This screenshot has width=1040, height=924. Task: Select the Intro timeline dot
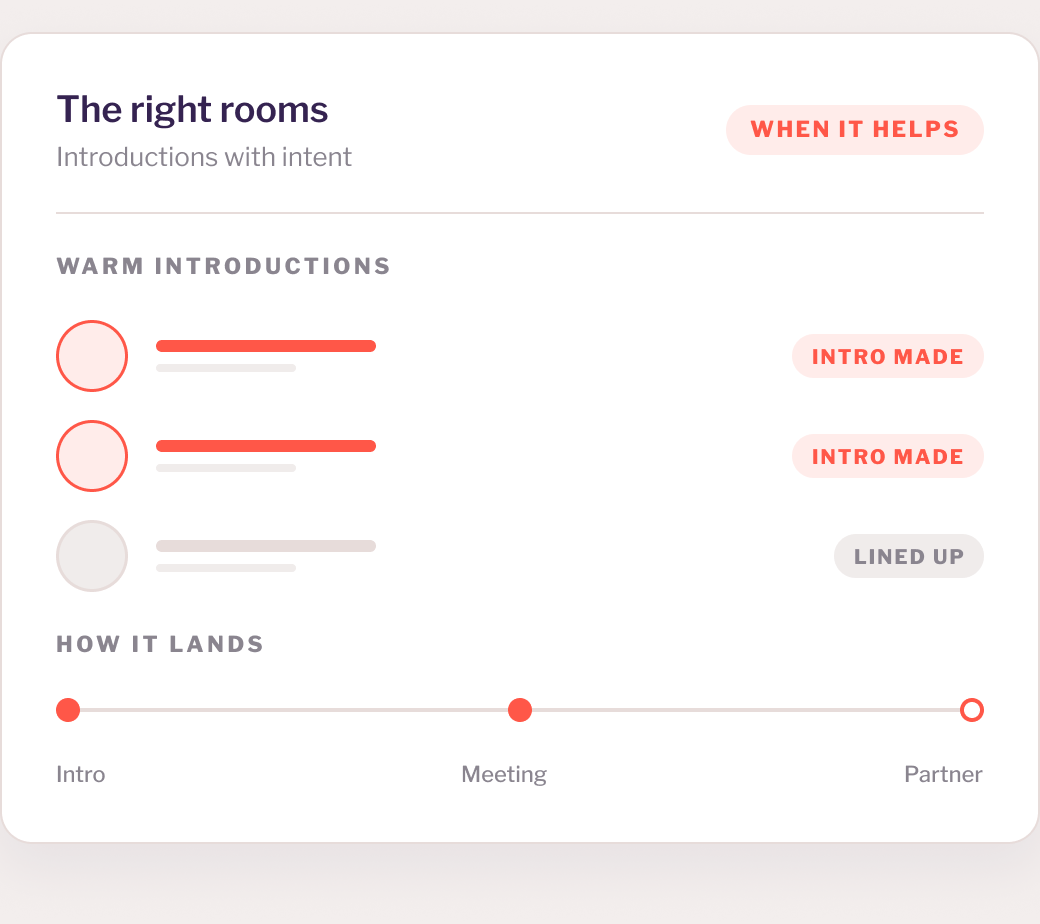pos(68,710)
